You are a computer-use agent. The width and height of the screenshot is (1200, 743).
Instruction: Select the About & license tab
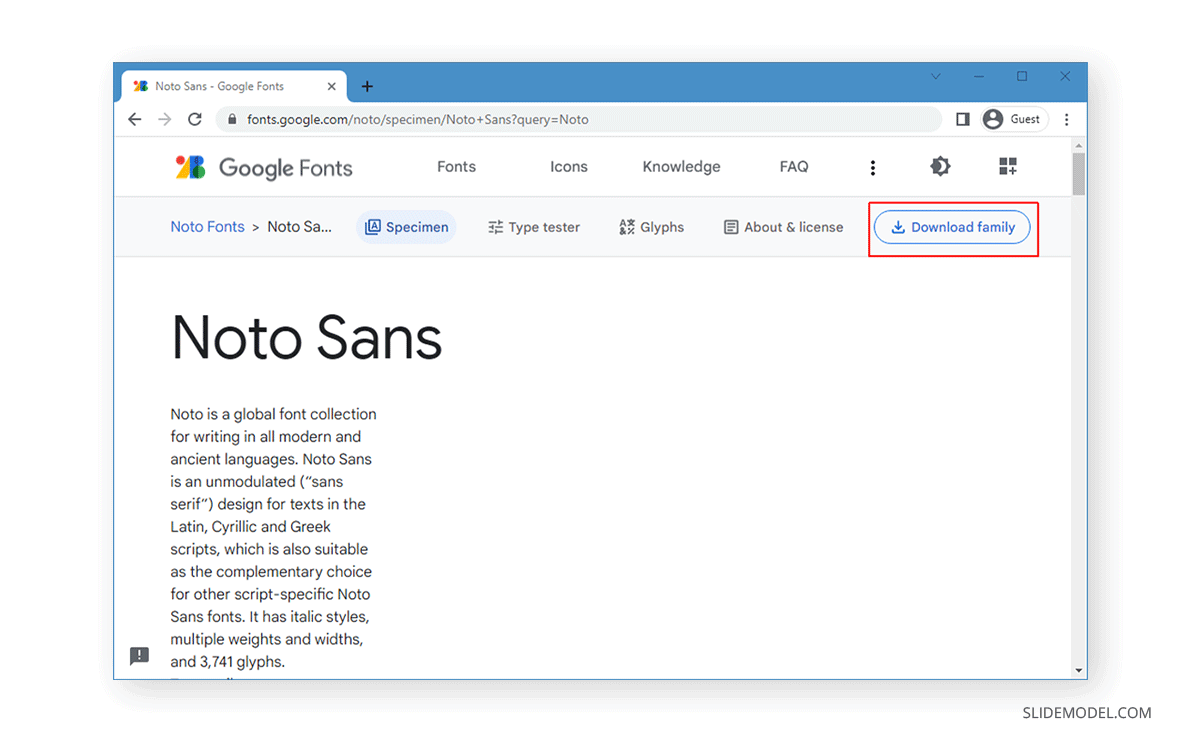coord(783,227)
